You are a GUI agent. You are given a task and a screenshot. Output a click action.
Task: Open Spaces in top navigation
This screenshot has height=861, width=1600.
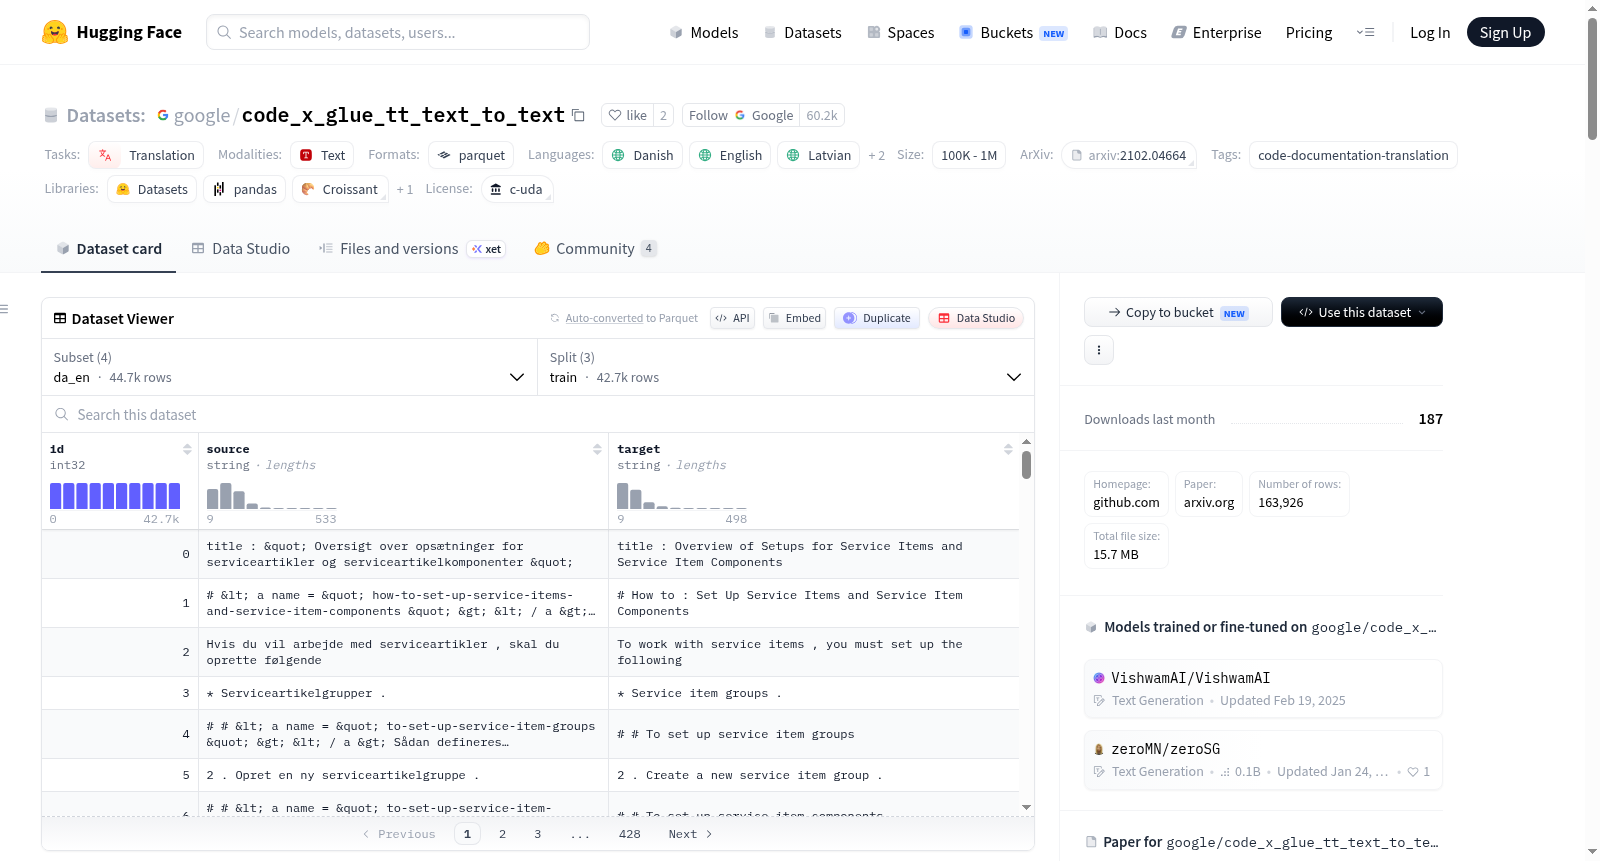(900, 32)
